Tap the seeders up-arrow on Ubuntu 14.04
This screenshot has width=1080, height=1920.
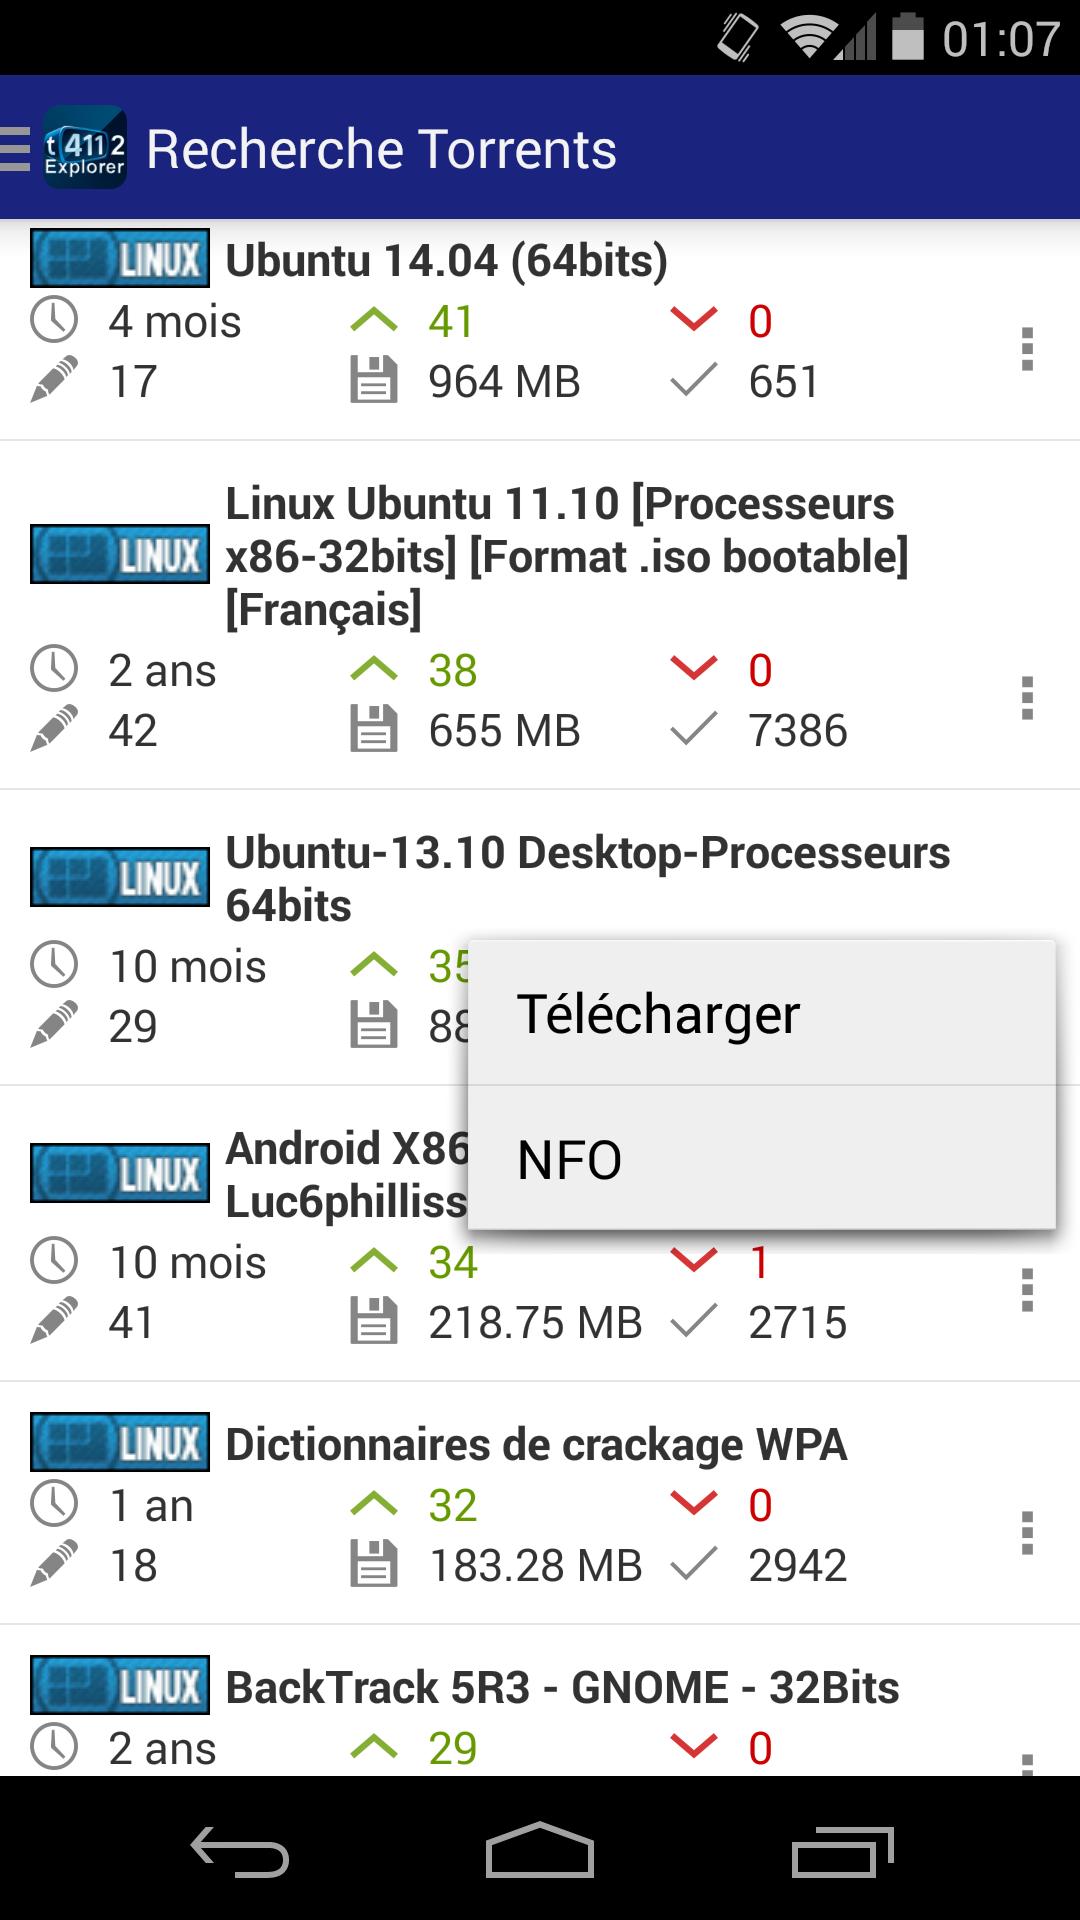coord(374,321)
